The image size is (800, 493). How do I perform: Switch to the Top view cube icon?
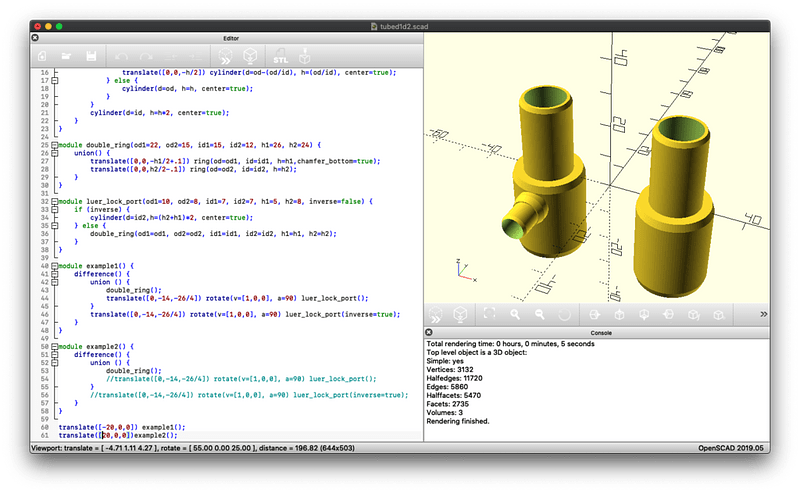click(x=619, y=314)
